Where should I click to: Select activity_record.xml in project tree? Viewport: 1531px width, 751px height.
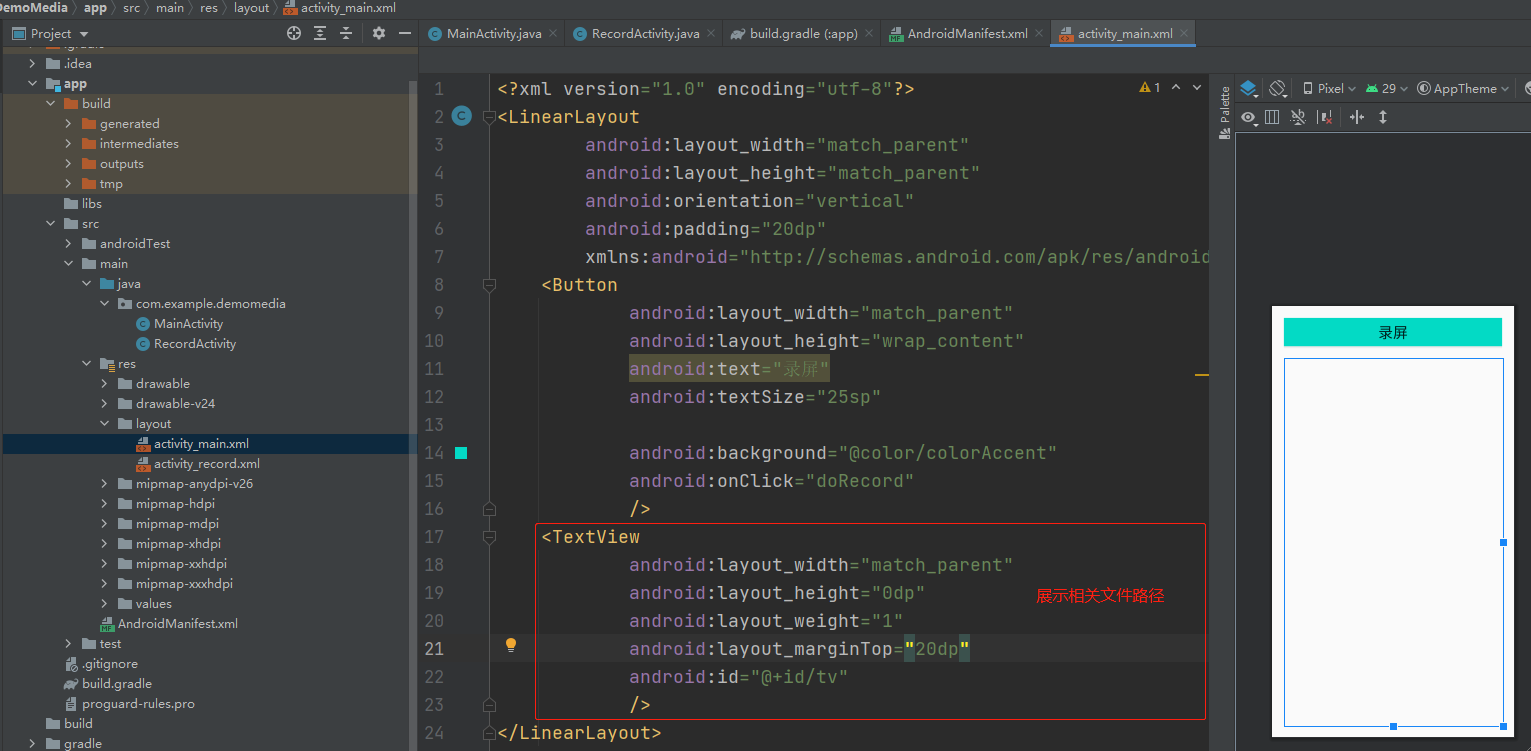click(x=206, y=464)
